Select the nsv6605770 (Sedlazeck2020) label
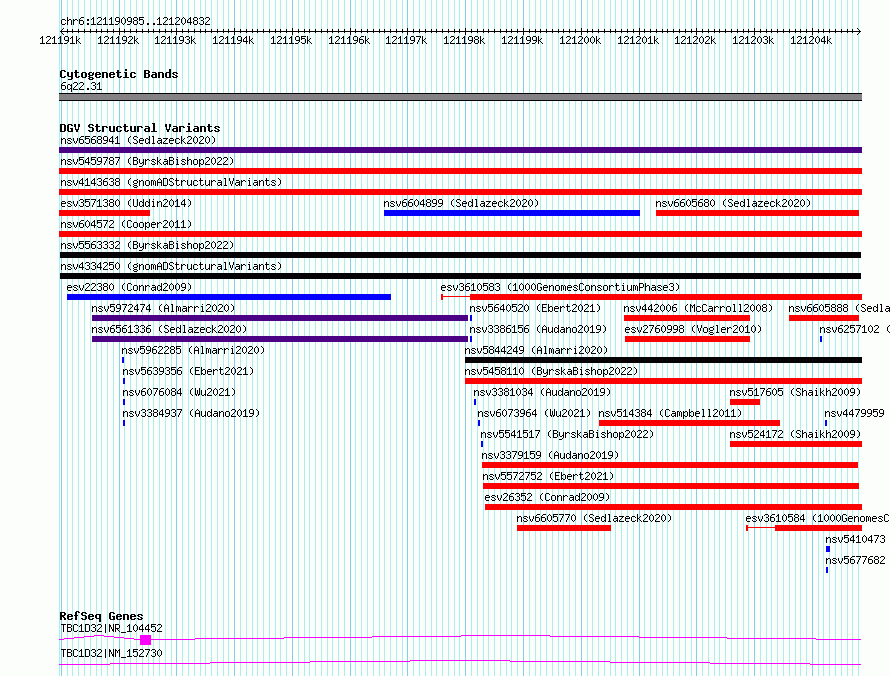Image resolution: width=890 pixels, height=676 pixels. point(594,518)
